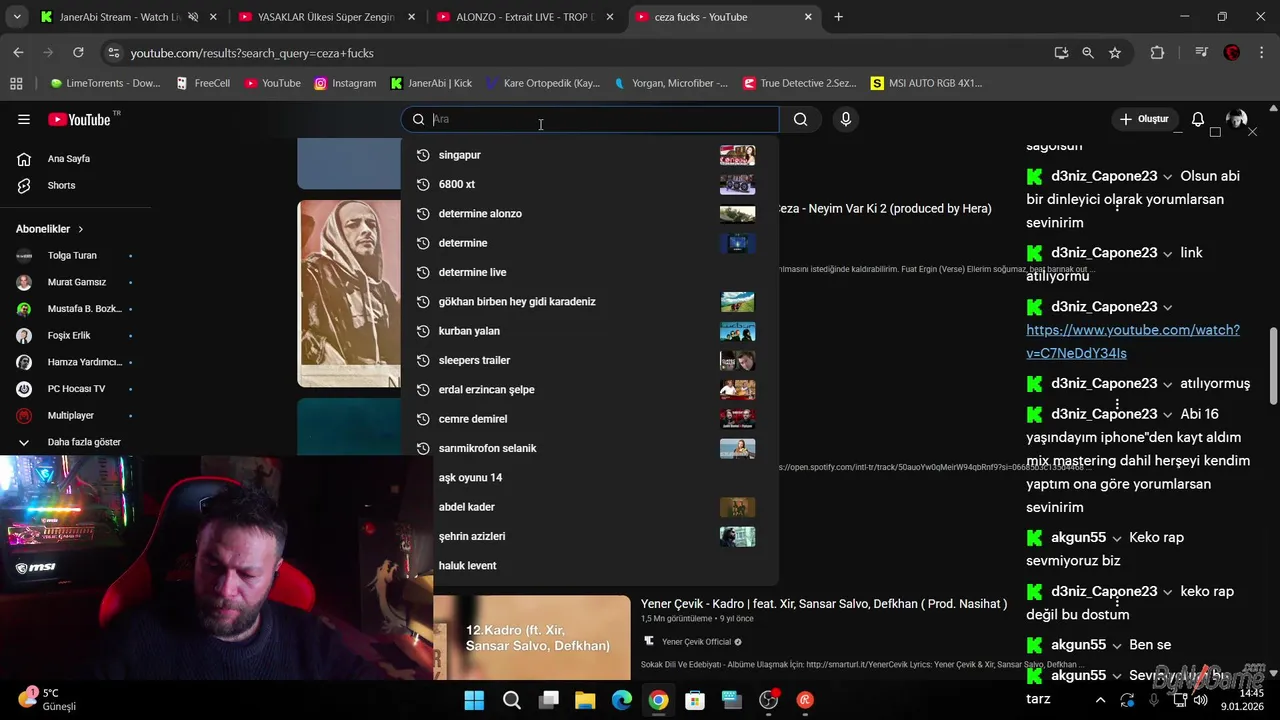Open media controls icon in Chrome toolbar

point(1201,53)
